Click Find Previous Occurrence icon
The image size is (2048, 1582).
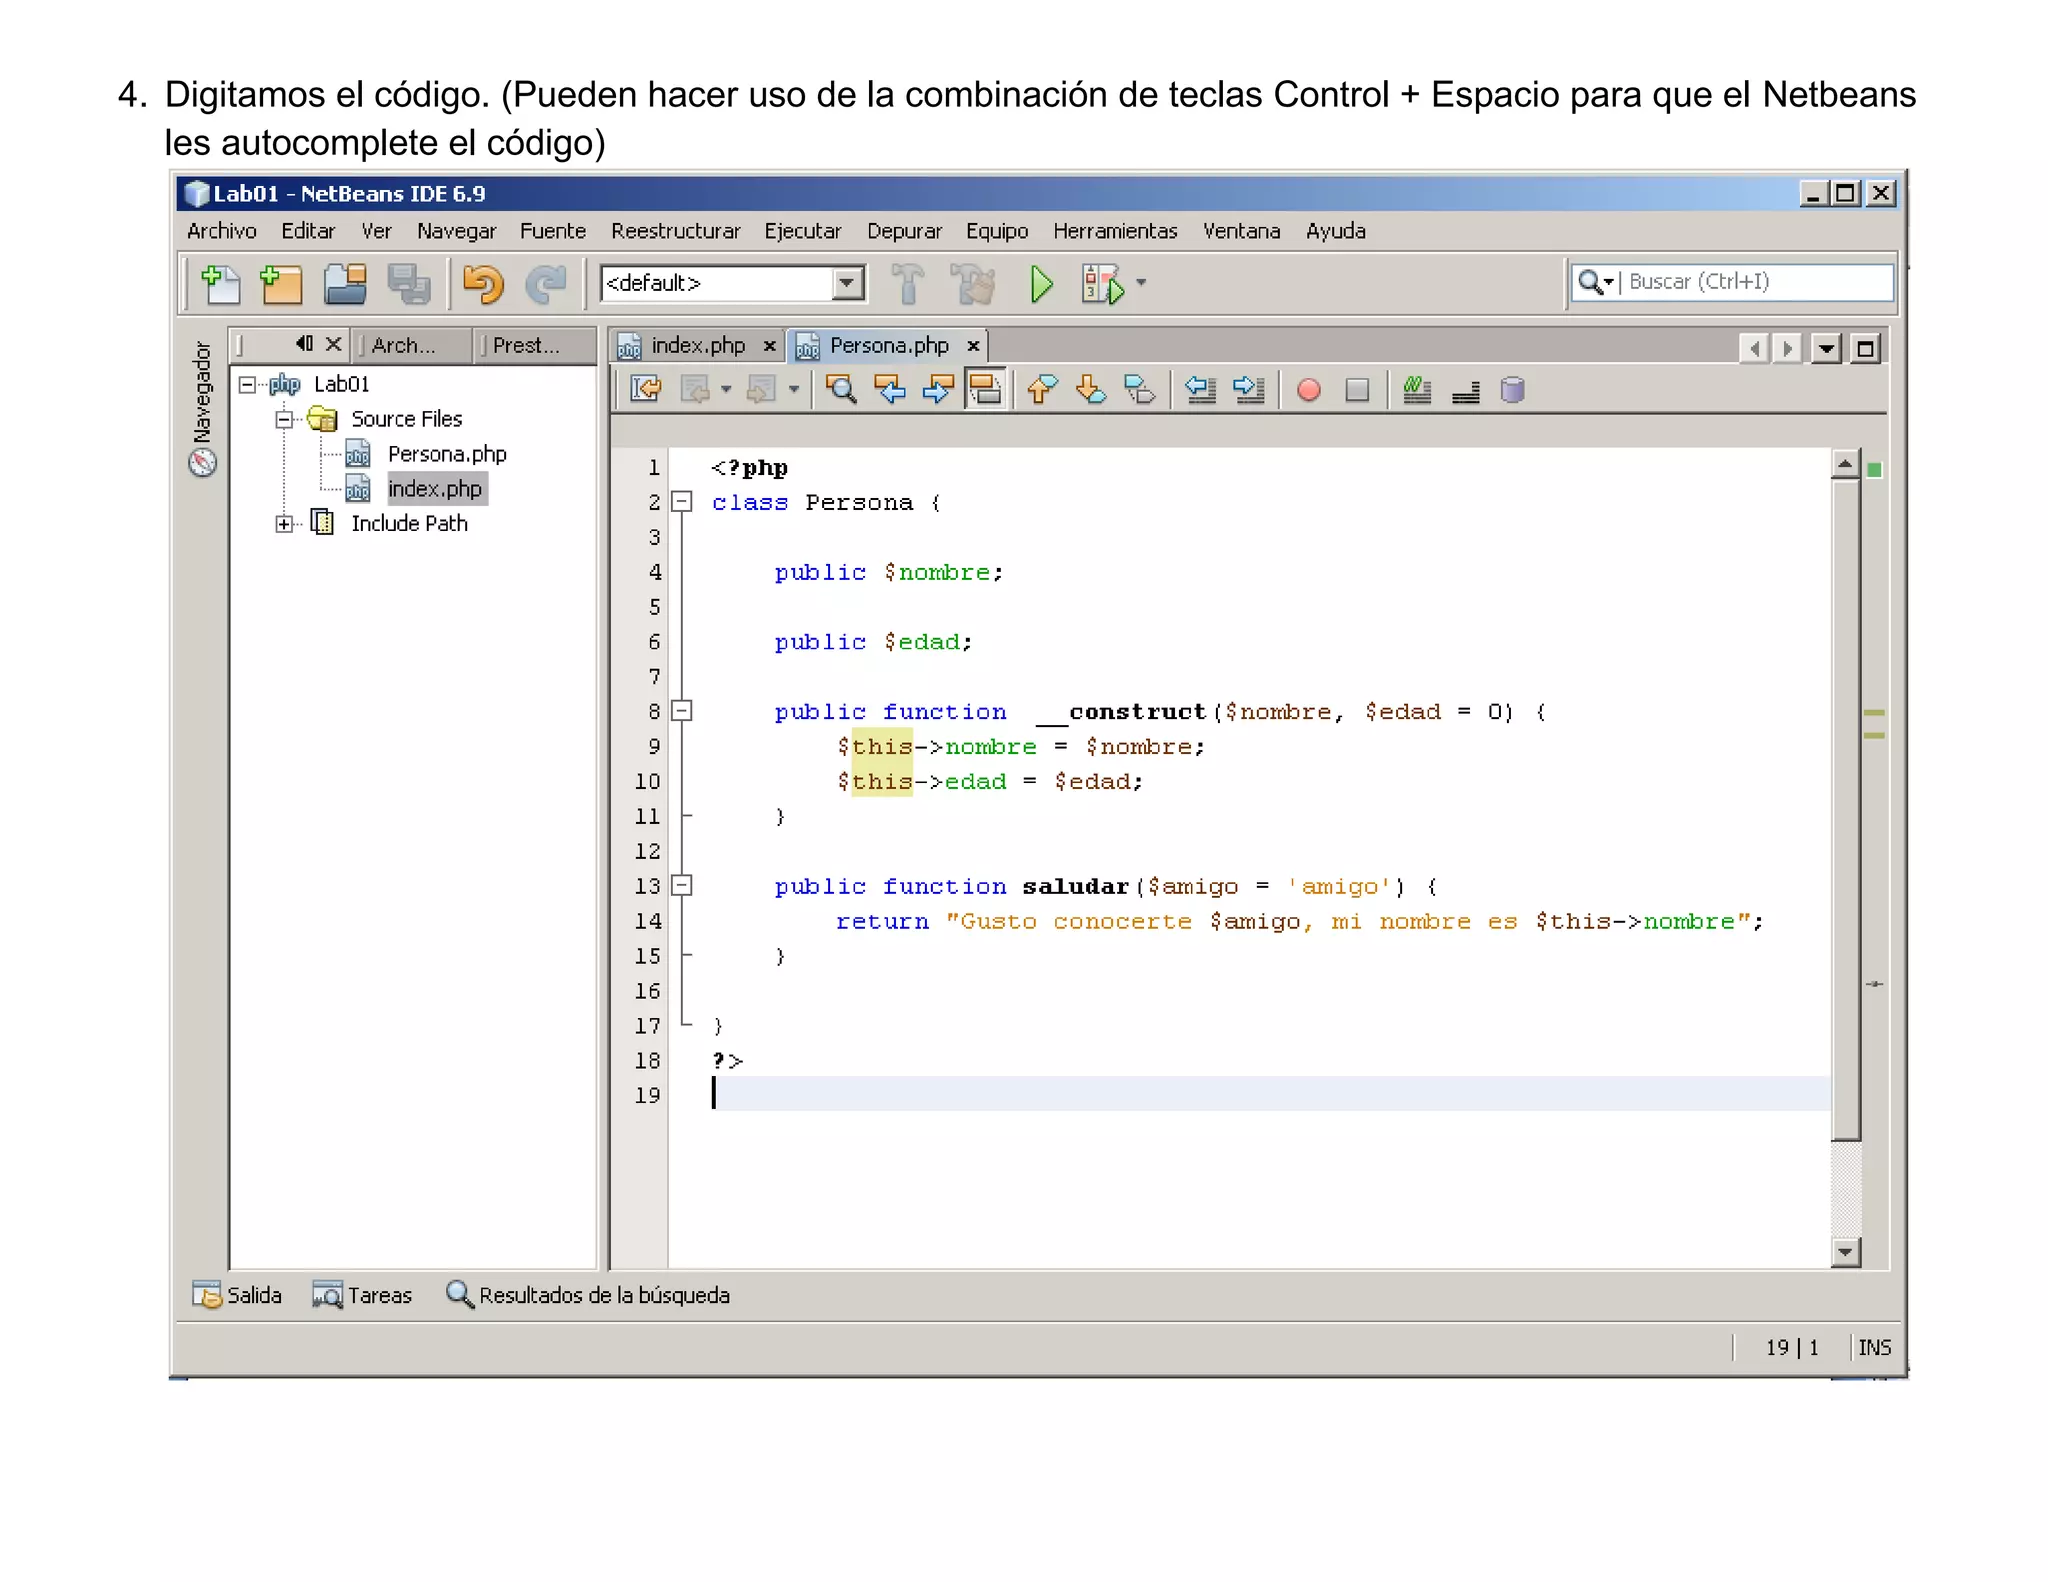[x=889, y=390]
